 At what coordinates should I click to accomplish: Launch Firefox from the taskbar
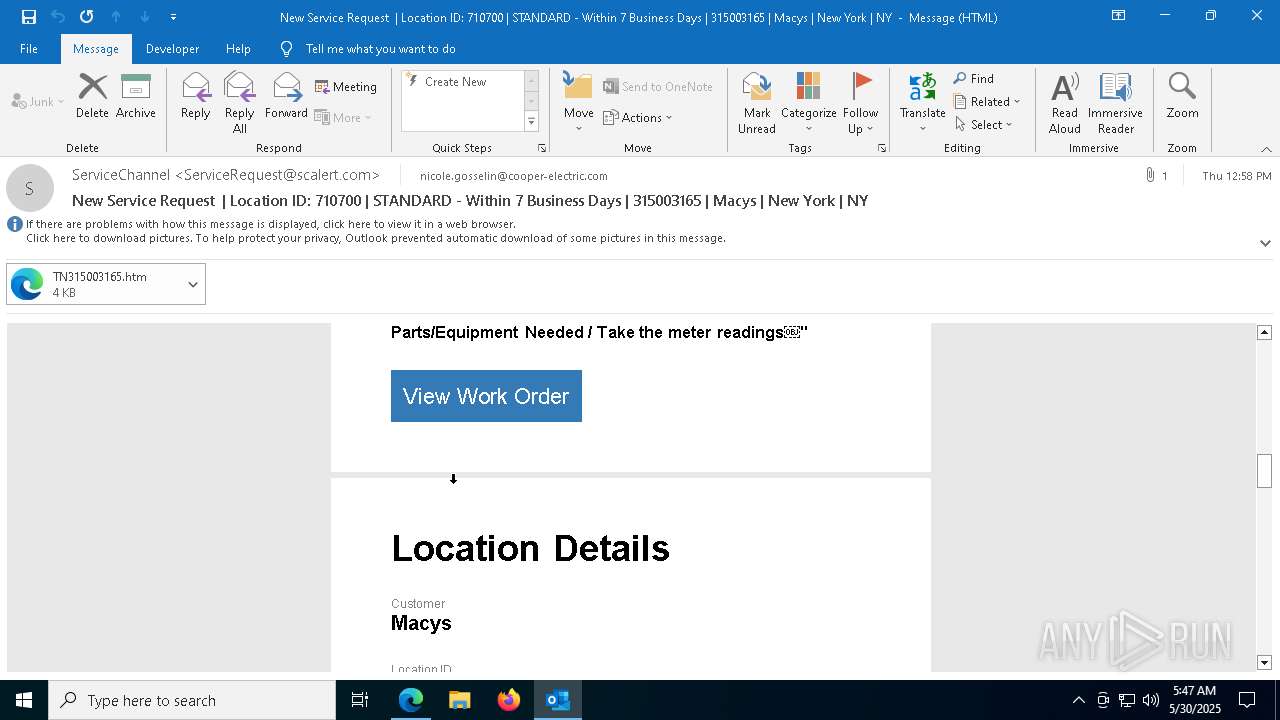(x=509, y=700)
